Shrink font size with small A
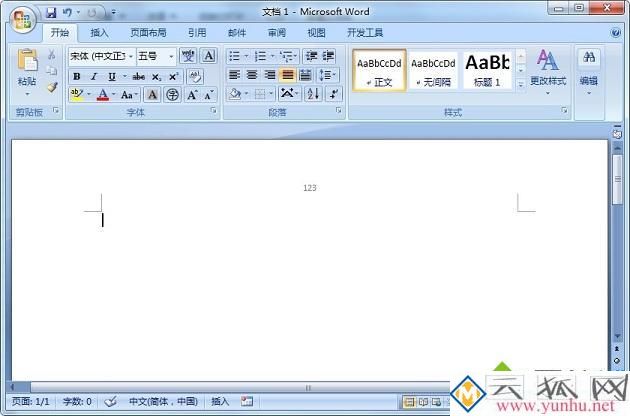This screenshot has height=416, width=630. point(209,95)
